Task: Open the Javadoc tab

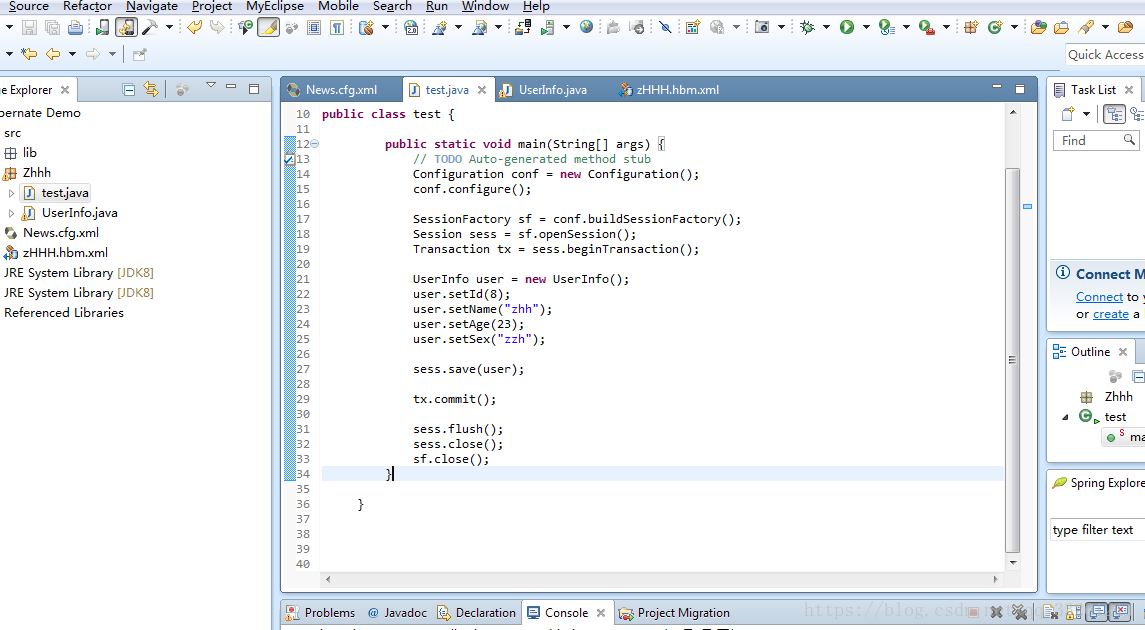Action: point(398,612)
